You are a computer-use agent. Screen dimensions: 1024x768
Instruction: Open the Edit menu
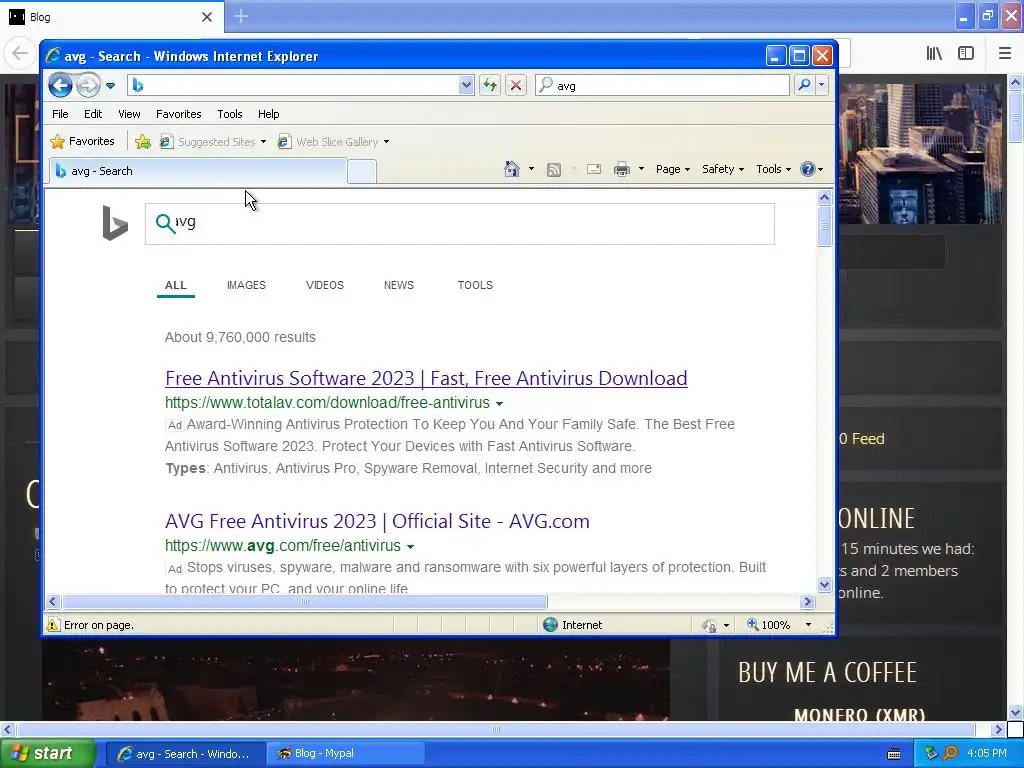point(93,114)
